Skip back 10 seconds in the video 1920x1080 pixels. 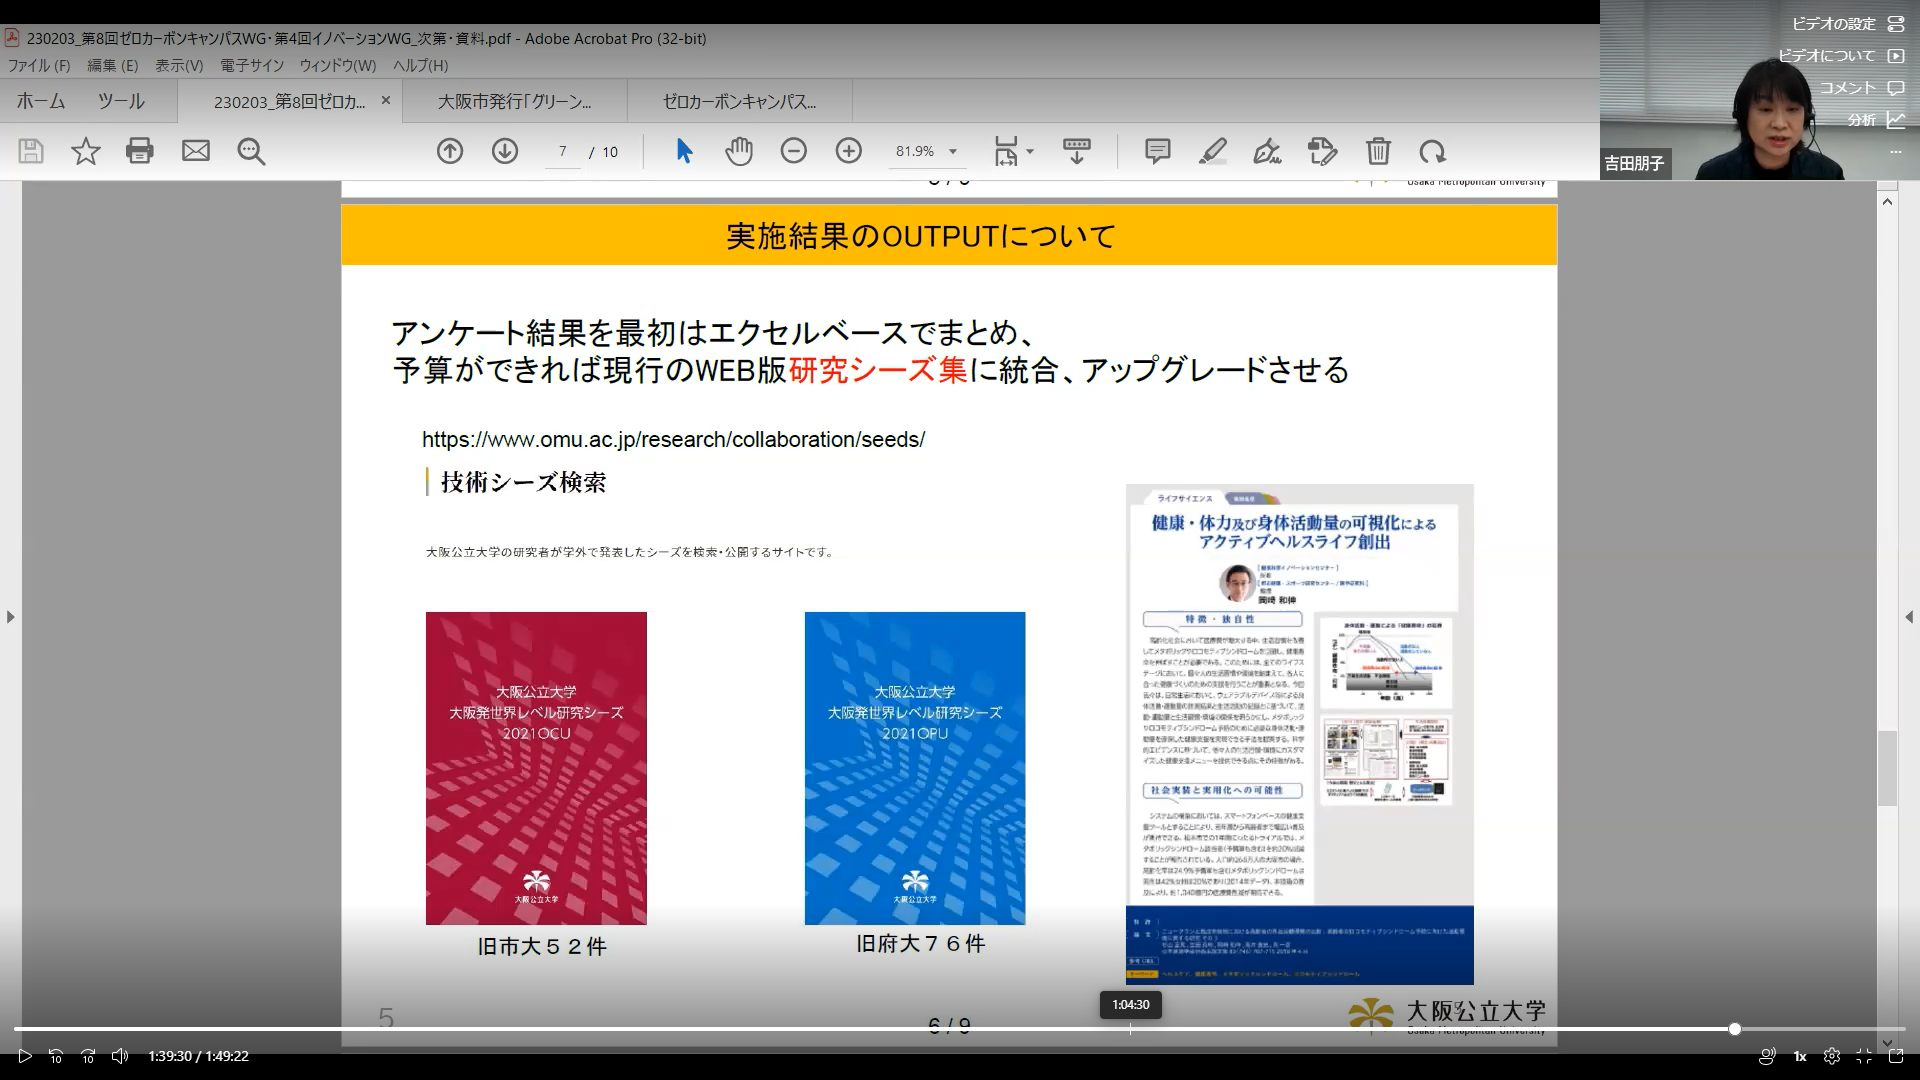(56, 1056)
